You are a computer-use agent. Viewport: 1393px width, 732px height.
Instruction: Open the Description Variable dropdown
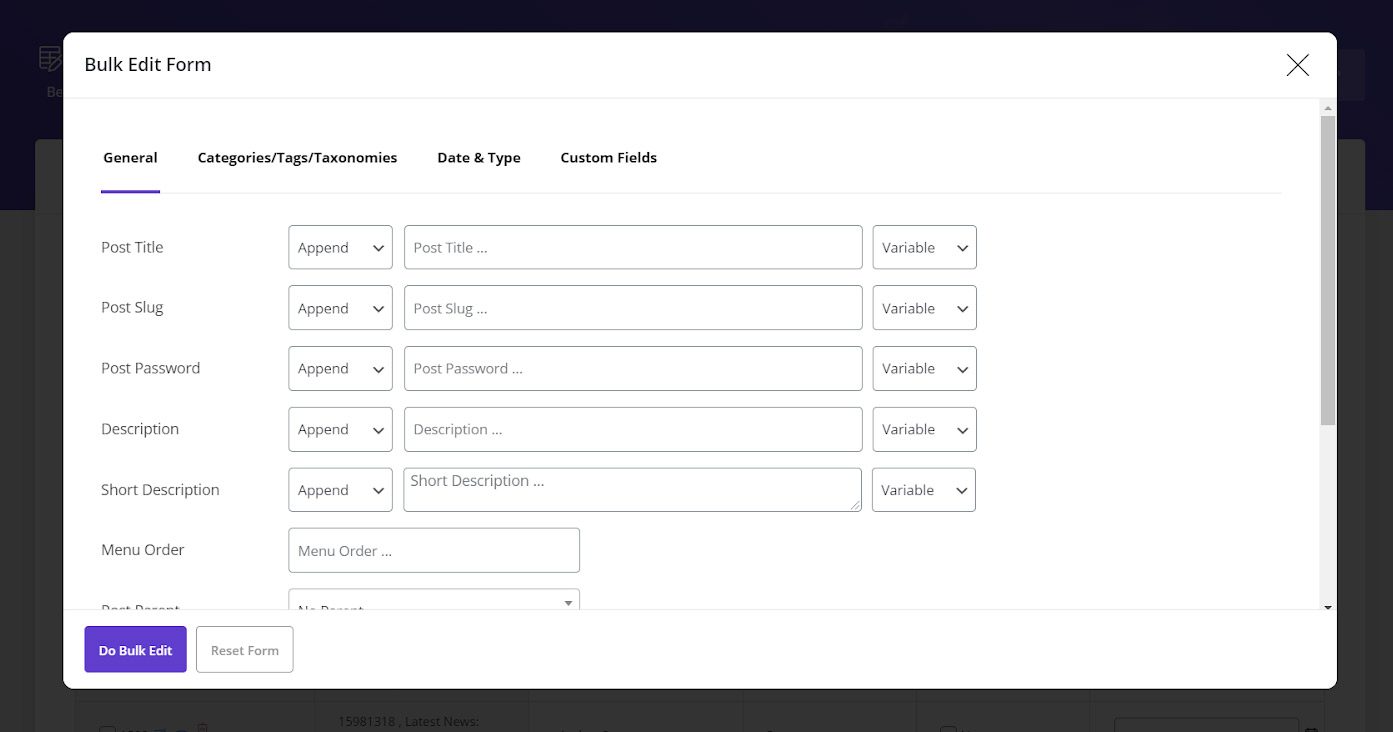point(924,429)
